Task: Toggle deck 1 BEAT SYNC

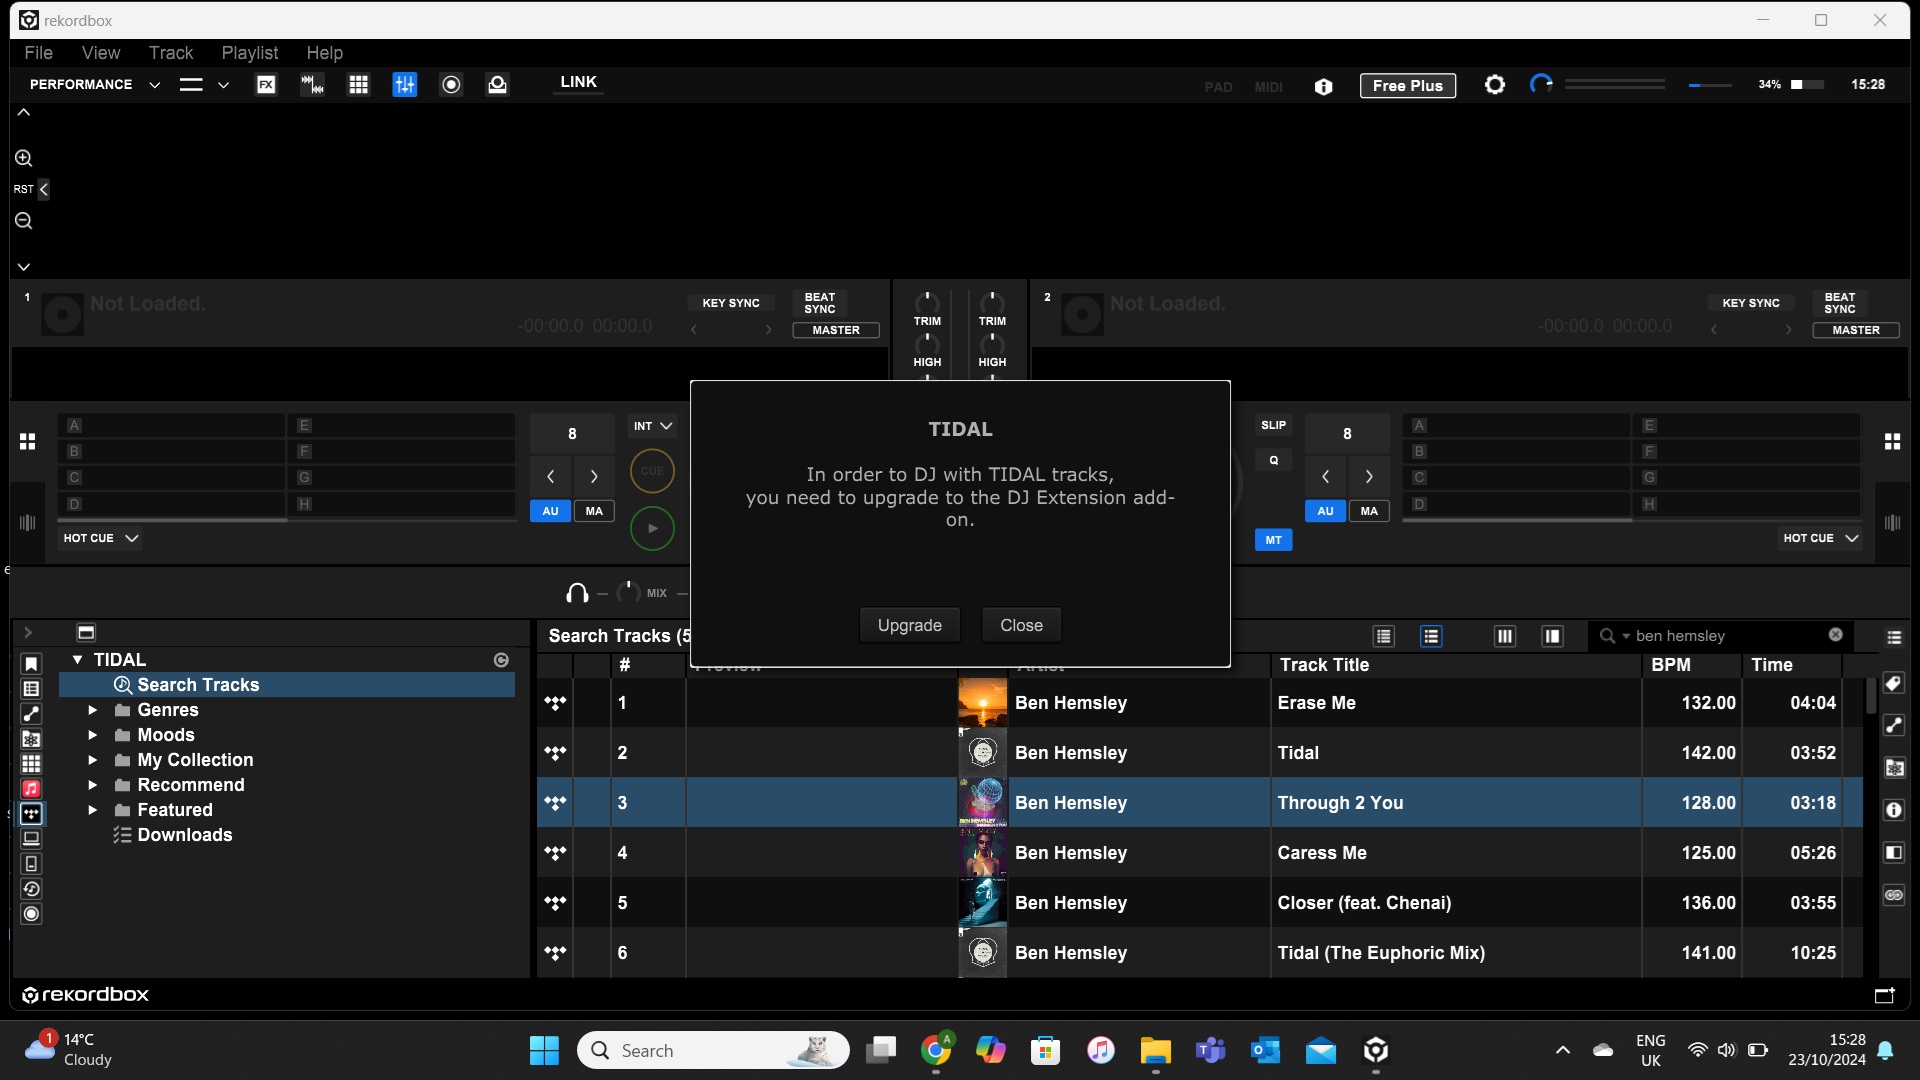Action: (820, 303)
